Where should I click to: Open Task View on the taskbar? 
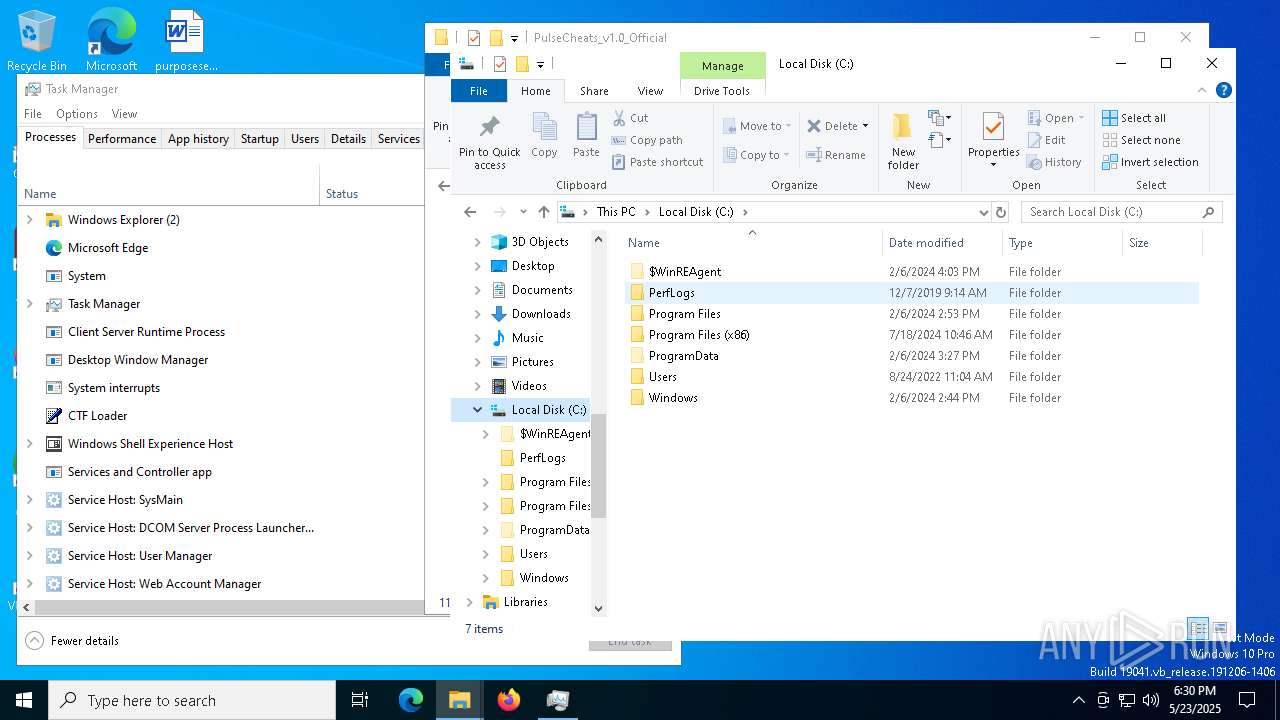[x=360, y=700]
